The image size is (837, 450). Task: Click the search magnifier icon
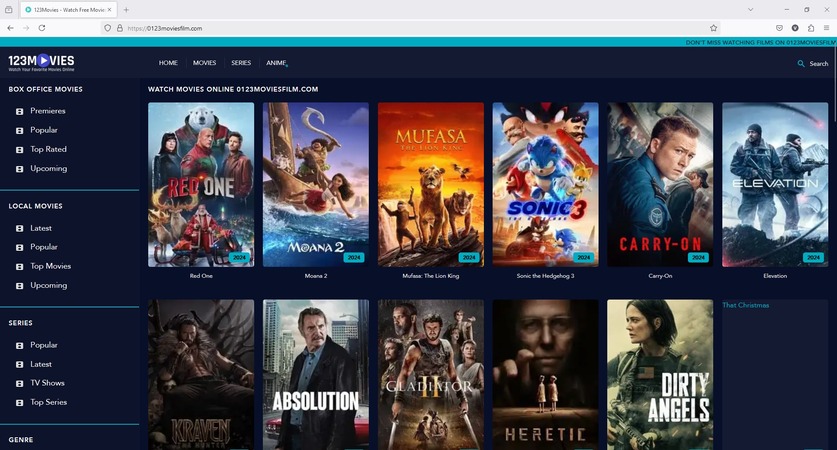coord(801,64)
